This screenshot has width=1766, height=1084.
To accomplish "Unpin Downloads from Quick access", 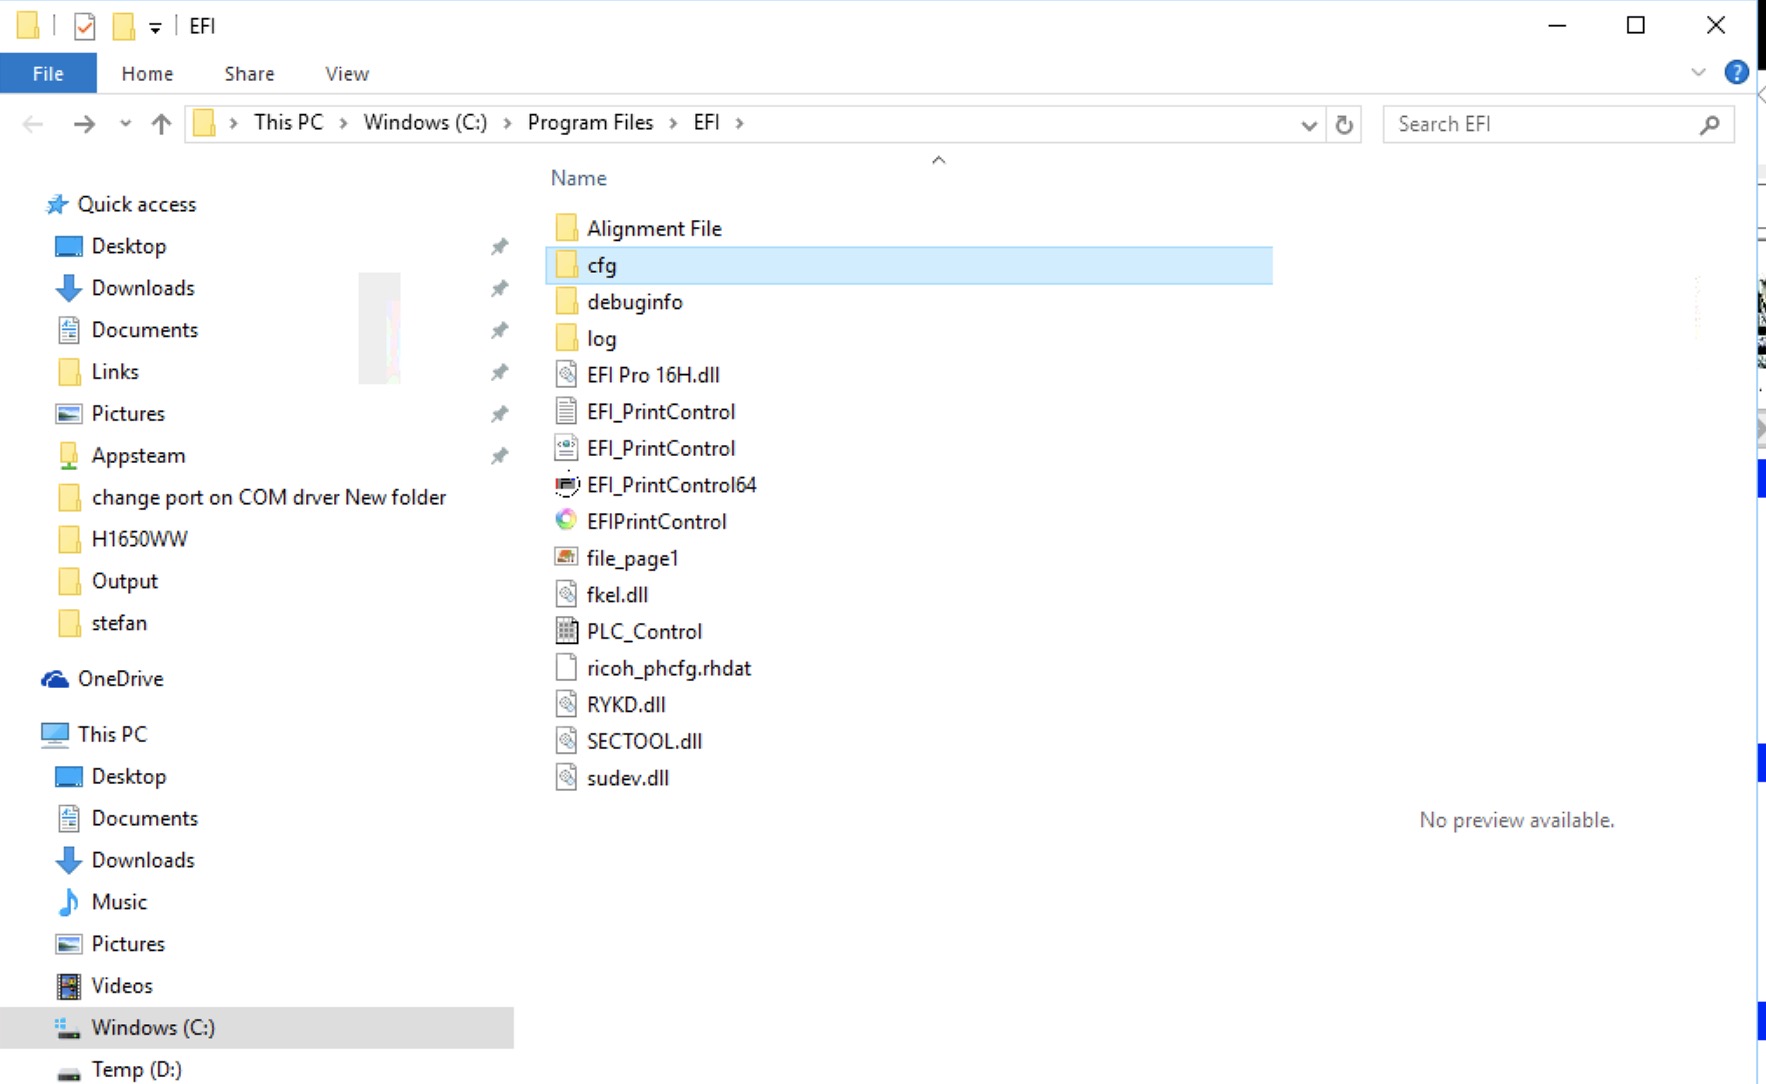I will tap(499, 288).
